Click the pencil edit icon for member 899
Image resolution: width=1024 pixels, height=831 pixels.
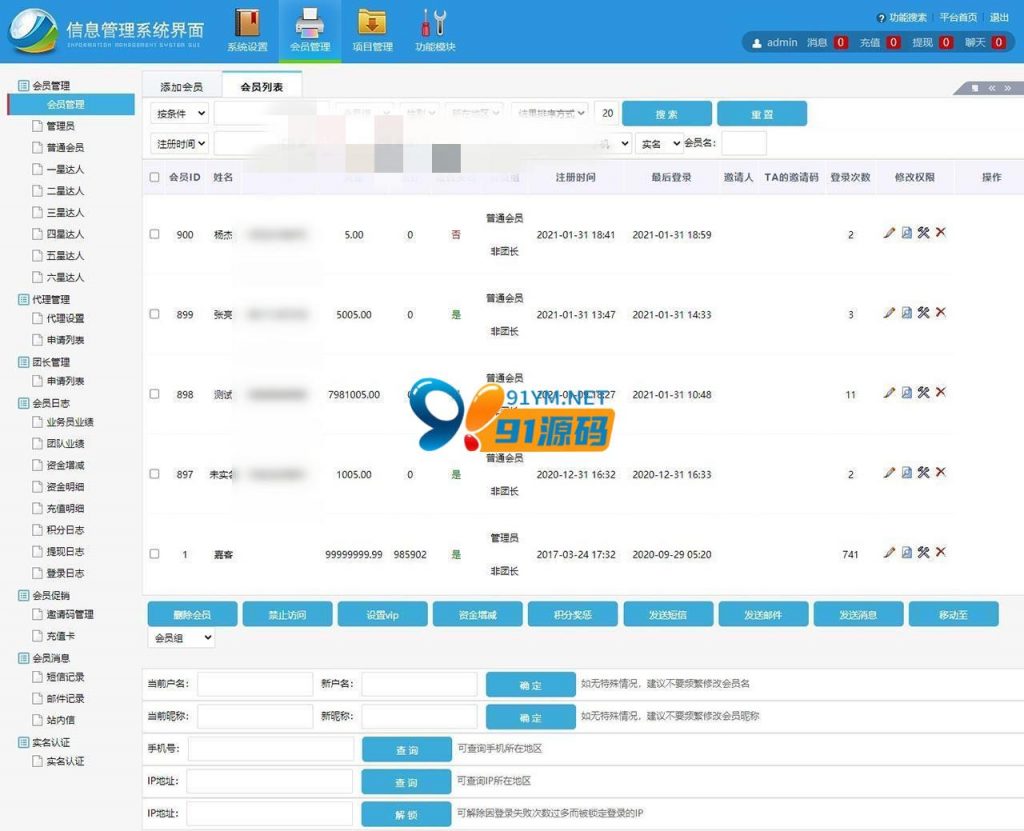click(x=889, y=313)
